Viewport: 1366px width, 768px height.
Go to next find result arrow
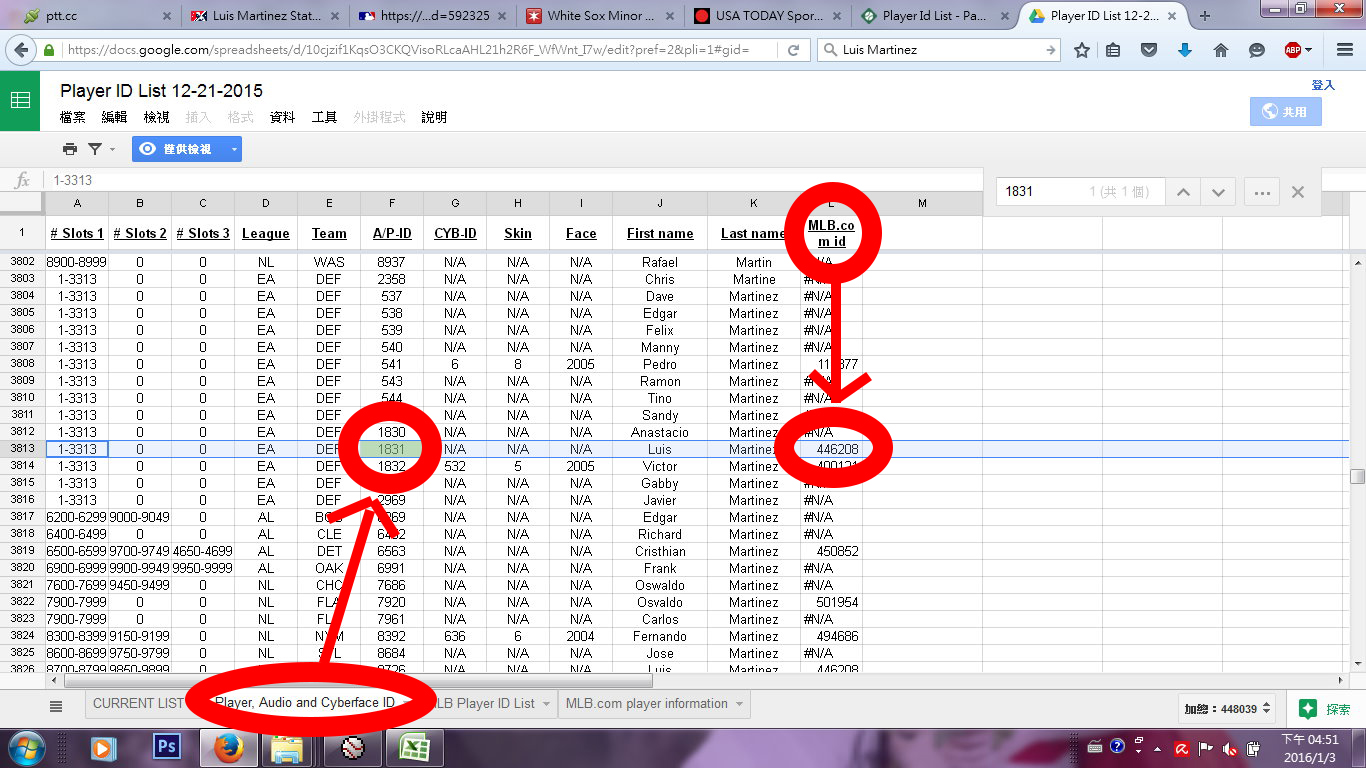(x=1218, y=192)
